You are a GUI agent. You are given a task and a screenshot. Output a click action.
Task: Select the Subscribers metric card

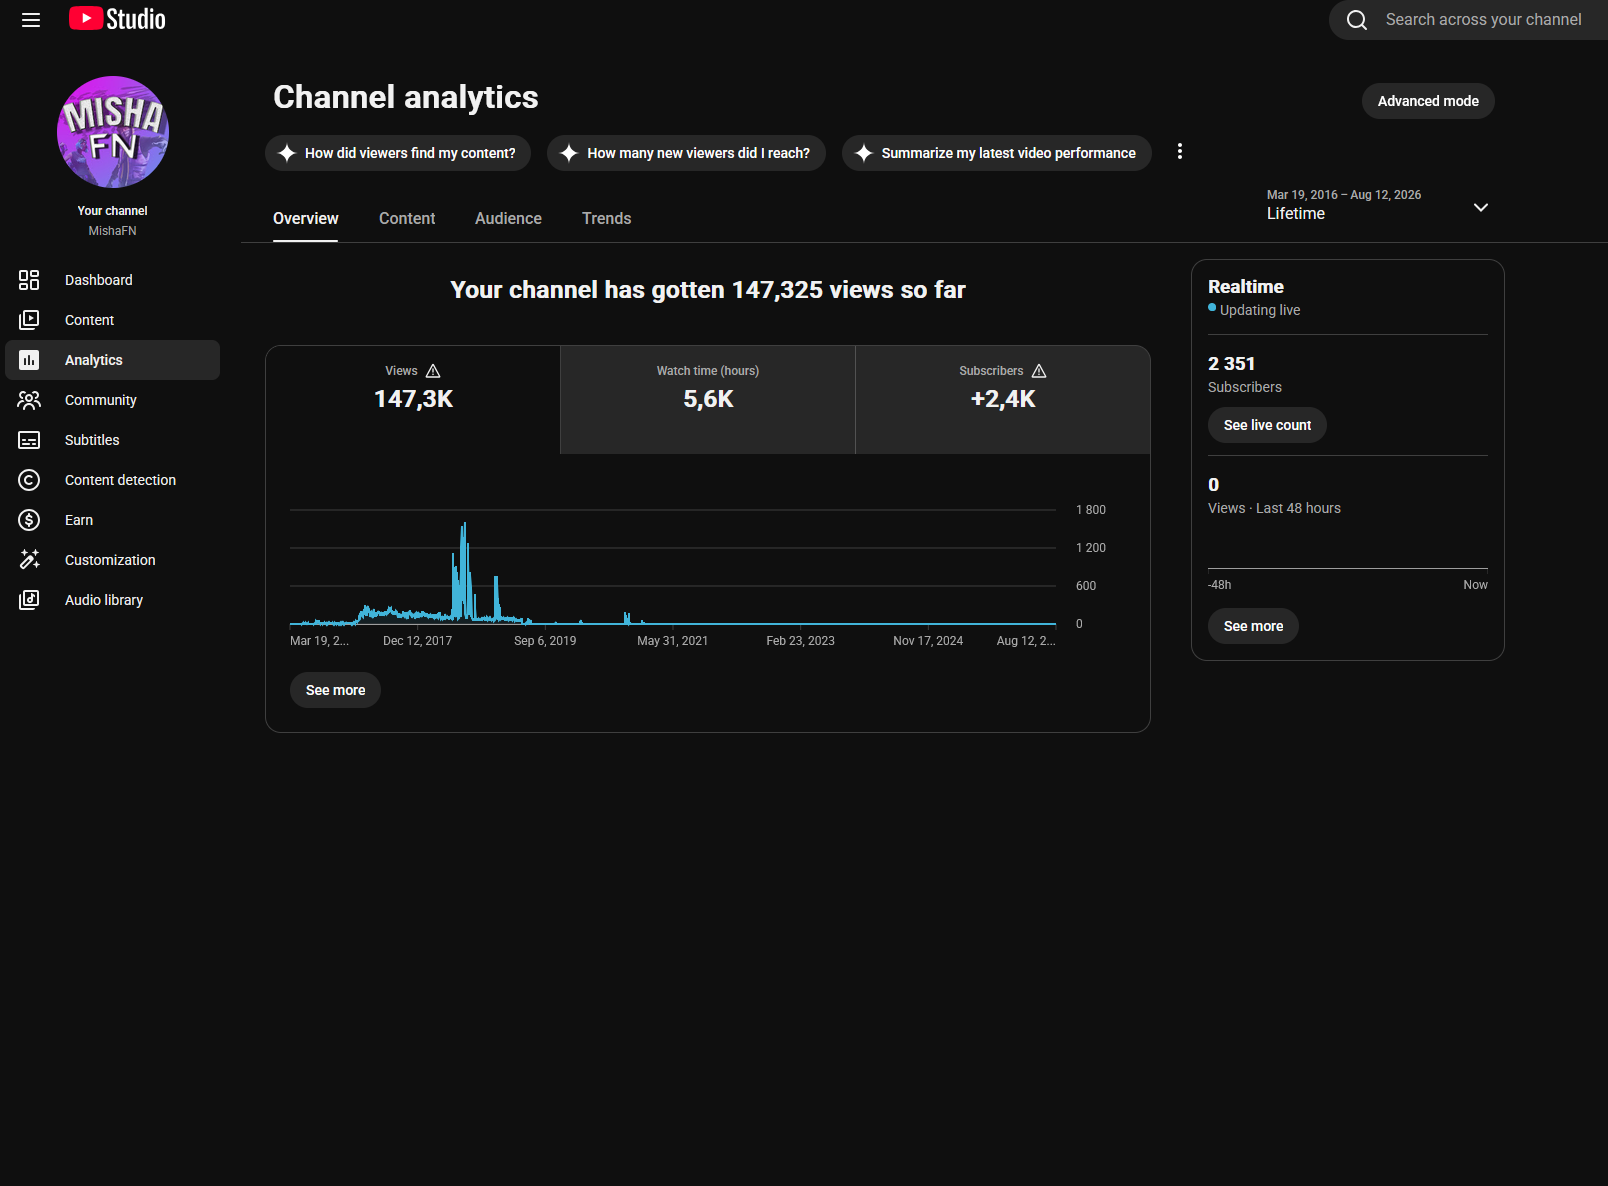coord(1003,400)
